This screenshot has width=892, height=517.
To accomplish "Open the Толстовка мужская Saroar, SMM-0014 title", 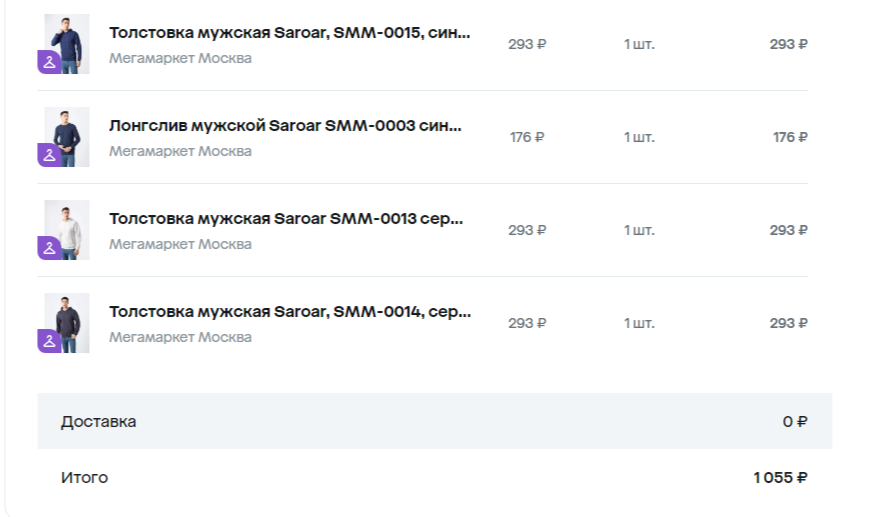I will tap(289, 312).
